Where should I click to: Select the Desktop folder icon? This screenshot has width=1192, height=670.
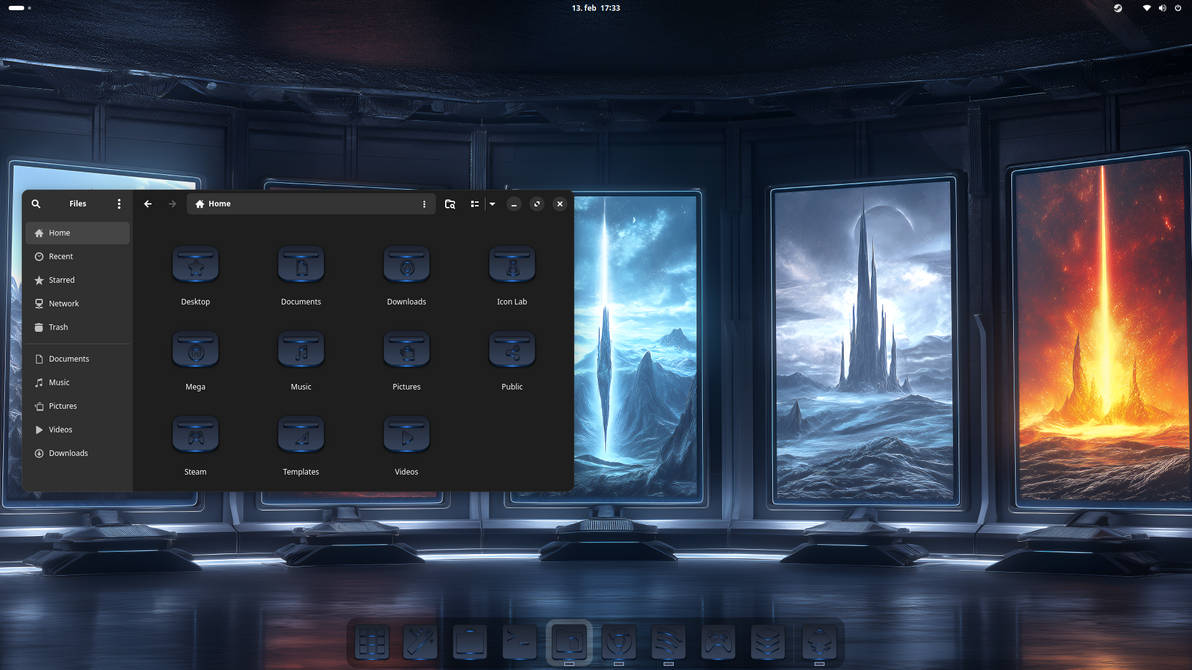click(195, 265)
